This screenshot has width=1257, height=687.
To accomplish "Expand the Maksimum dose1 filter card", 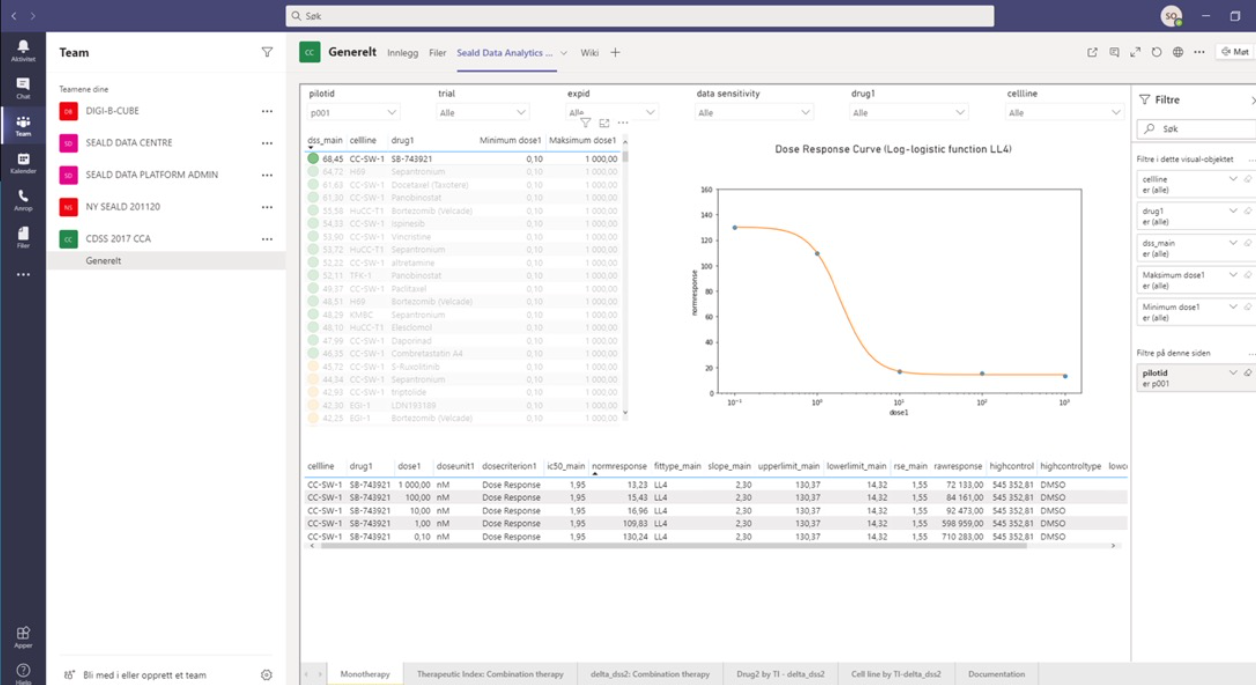I will pyautogui.click(x=1233, y=275).
